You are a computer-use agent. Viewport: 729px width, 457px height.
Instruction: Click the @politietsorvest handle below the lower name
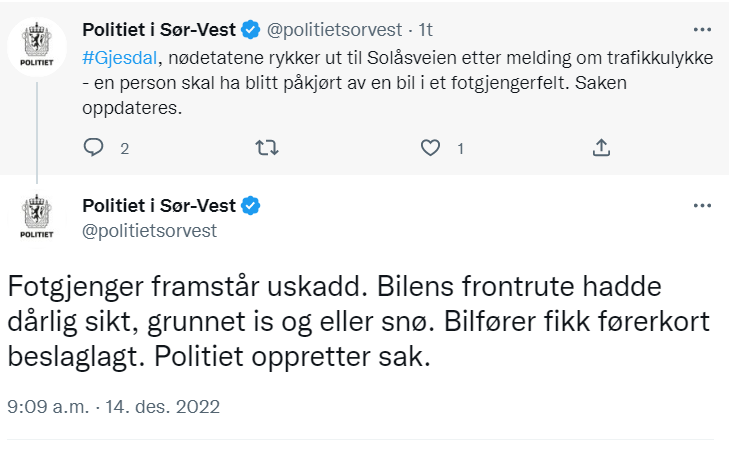pos(149,230)
